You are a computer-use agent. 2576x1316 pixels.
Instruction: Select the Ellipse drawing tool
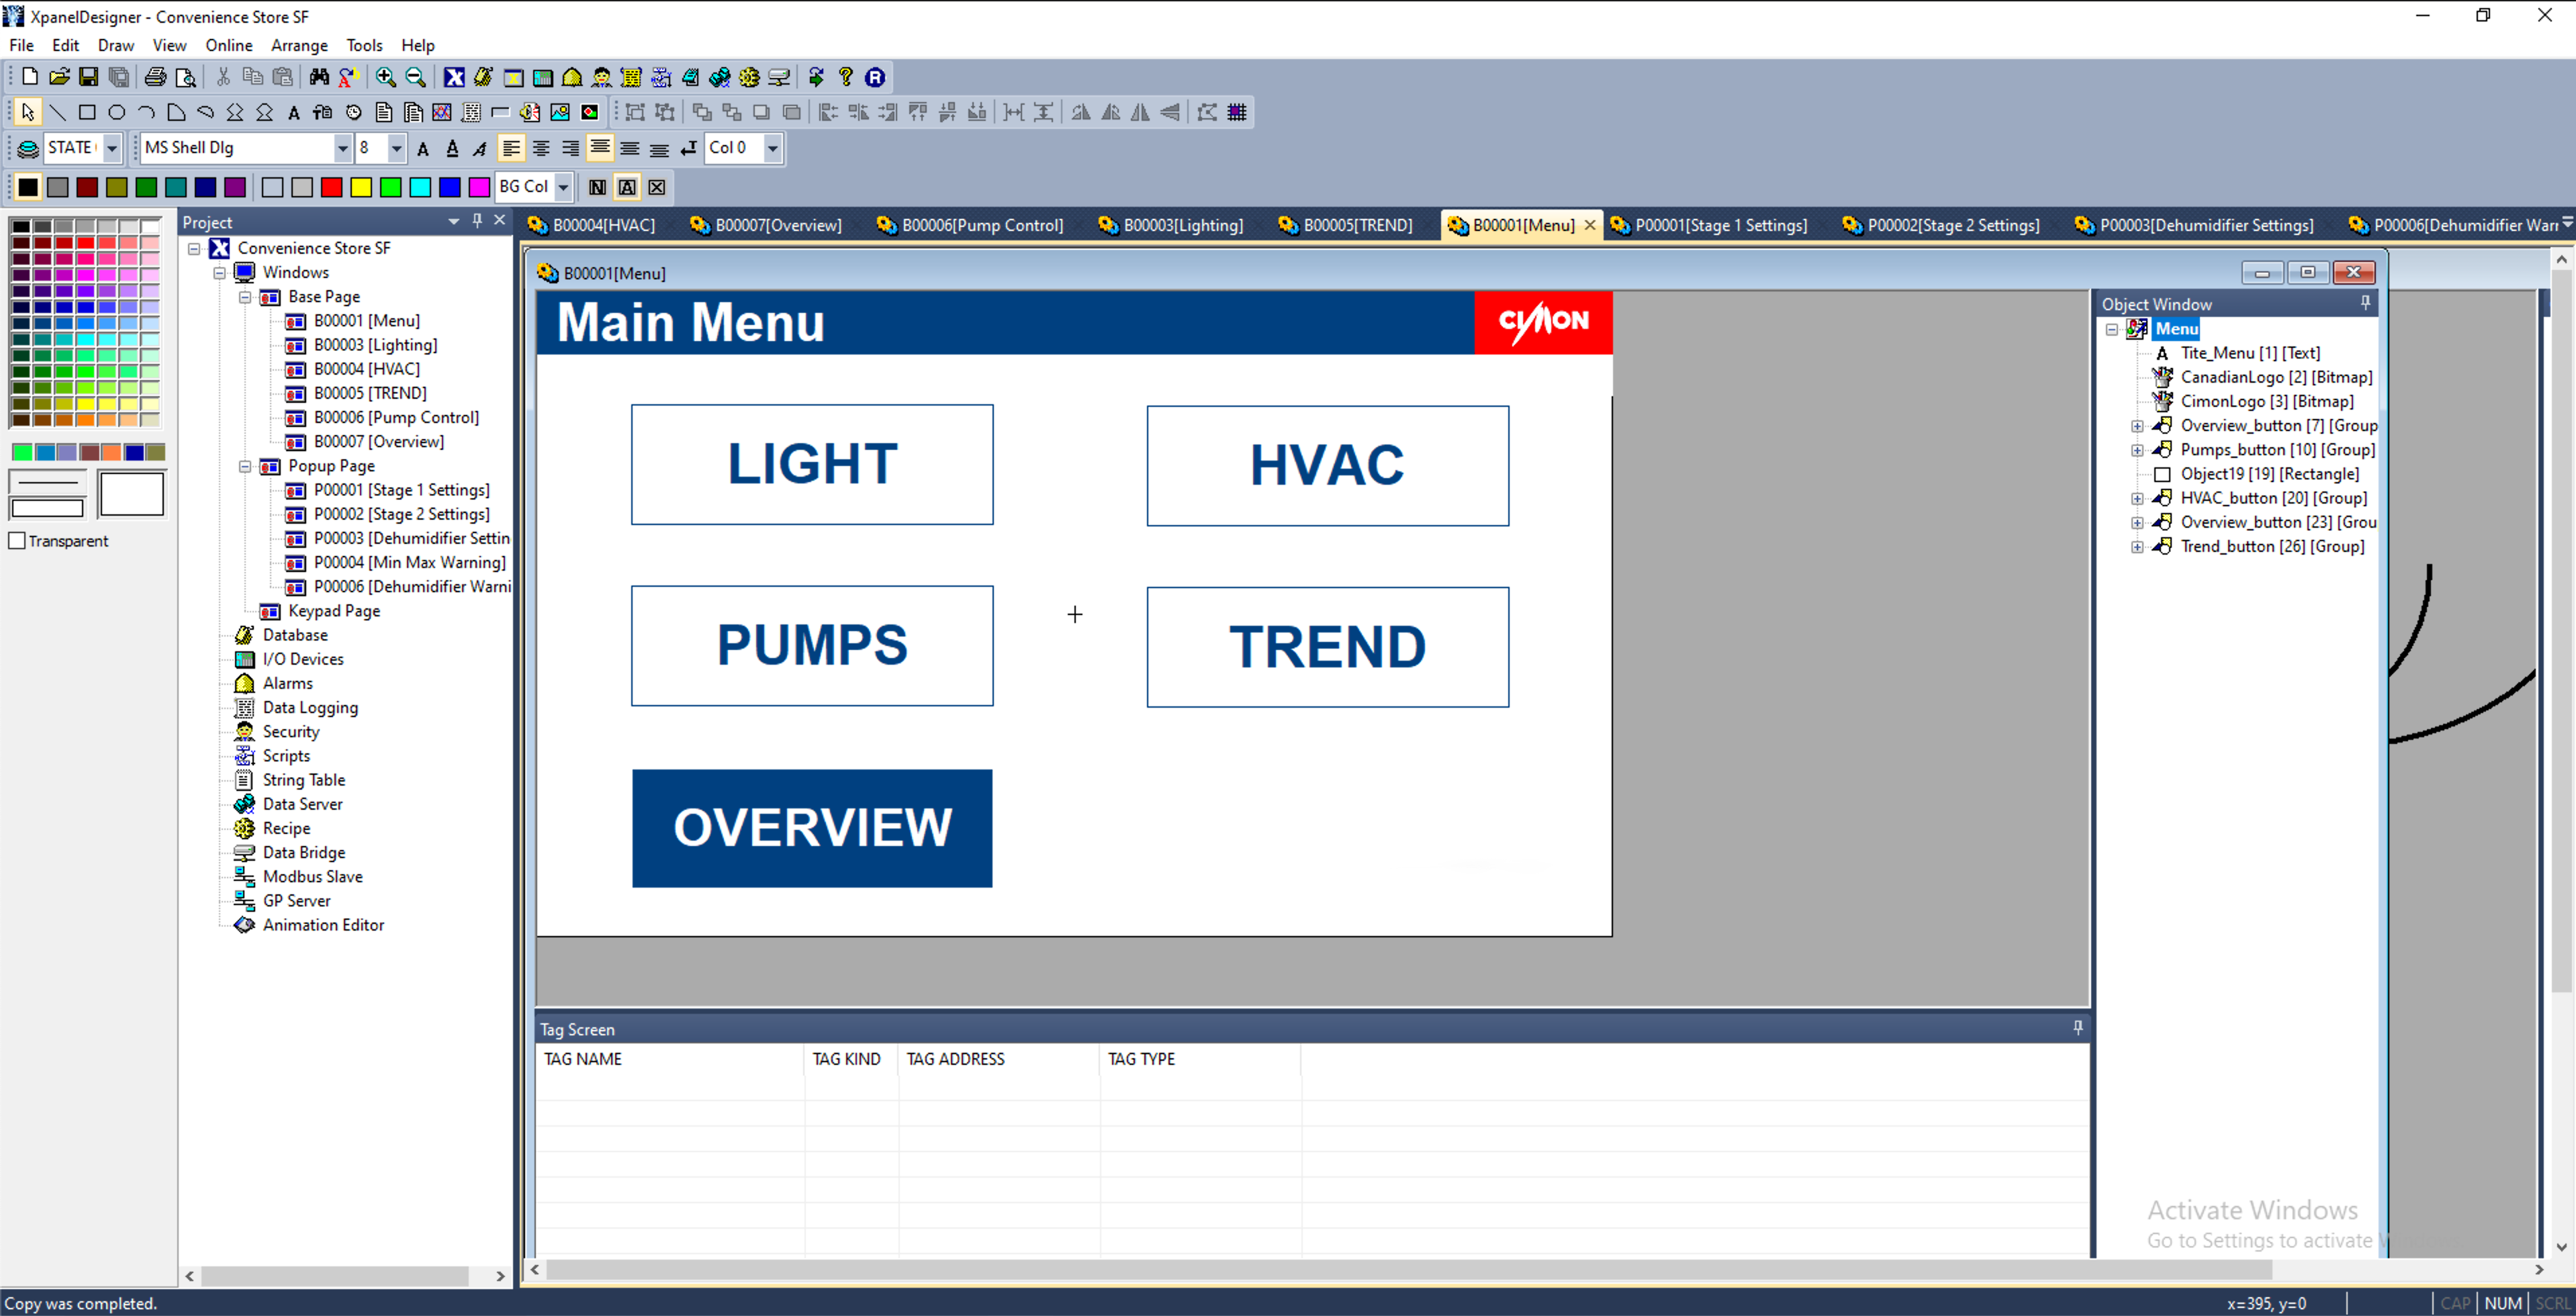[x=117, y=112]
